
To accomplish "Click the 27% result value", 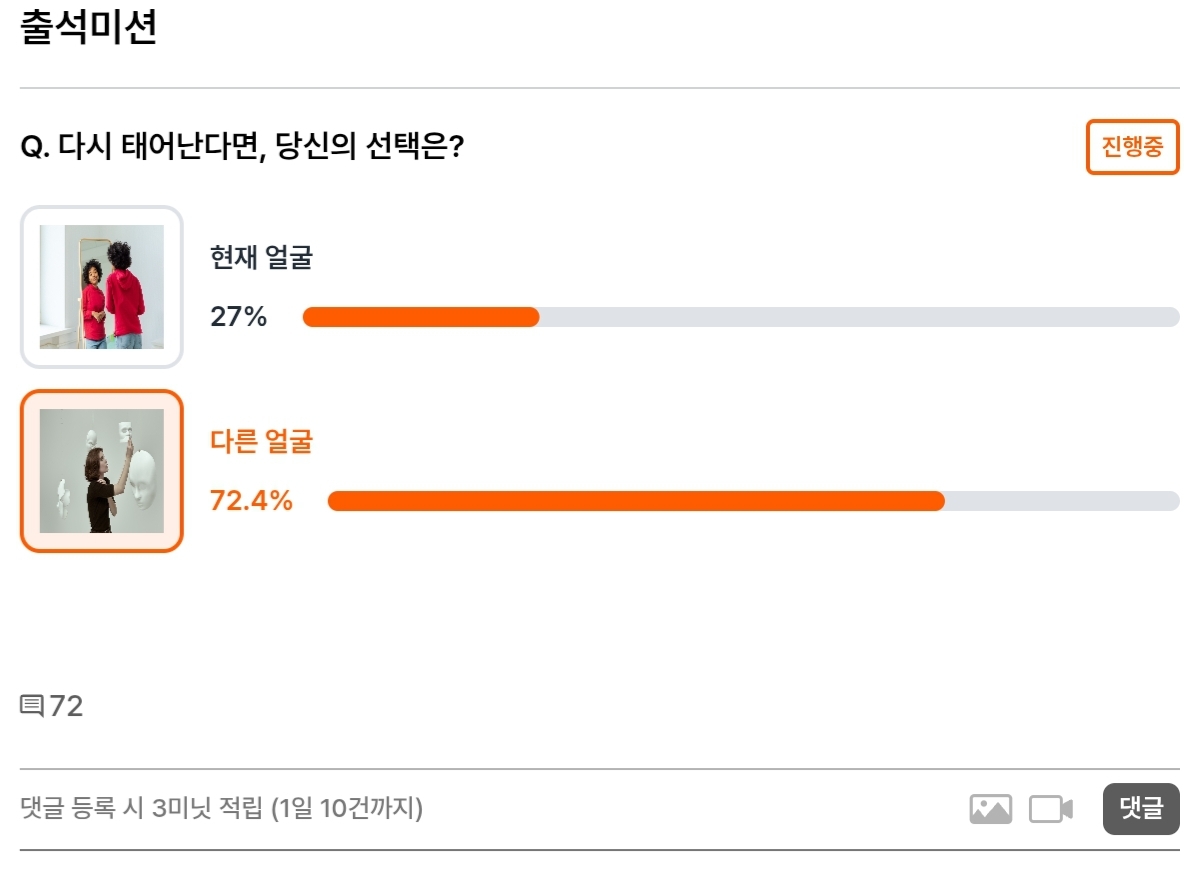I will point(238,317).
